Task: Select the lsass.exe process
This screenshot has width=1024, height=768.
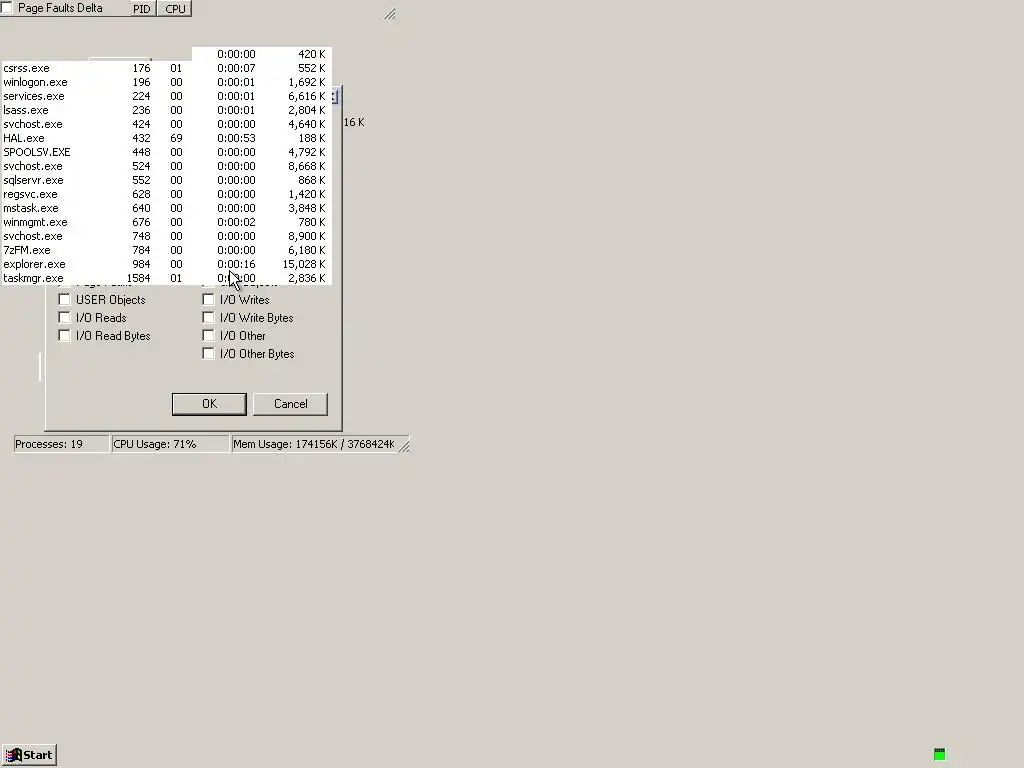Action: click(x=167, y=110)
